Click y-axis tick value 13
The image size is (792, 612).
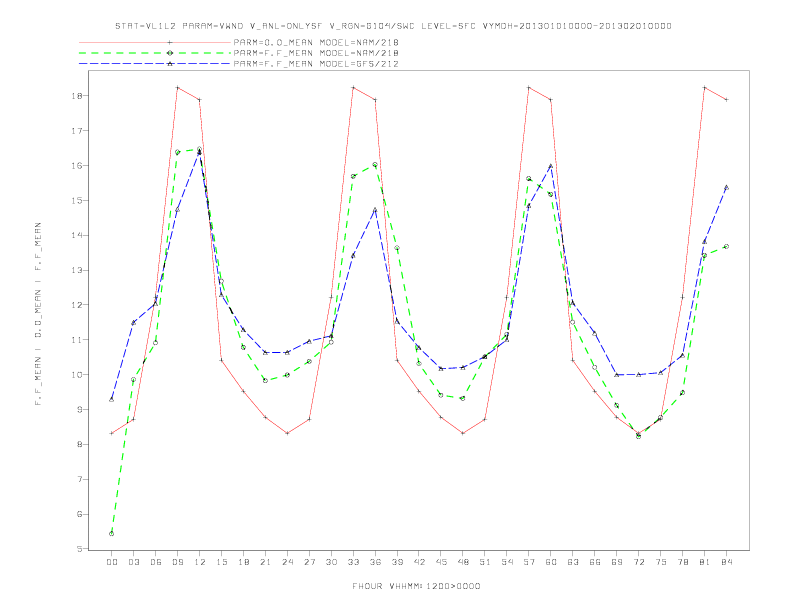(77, 270)
